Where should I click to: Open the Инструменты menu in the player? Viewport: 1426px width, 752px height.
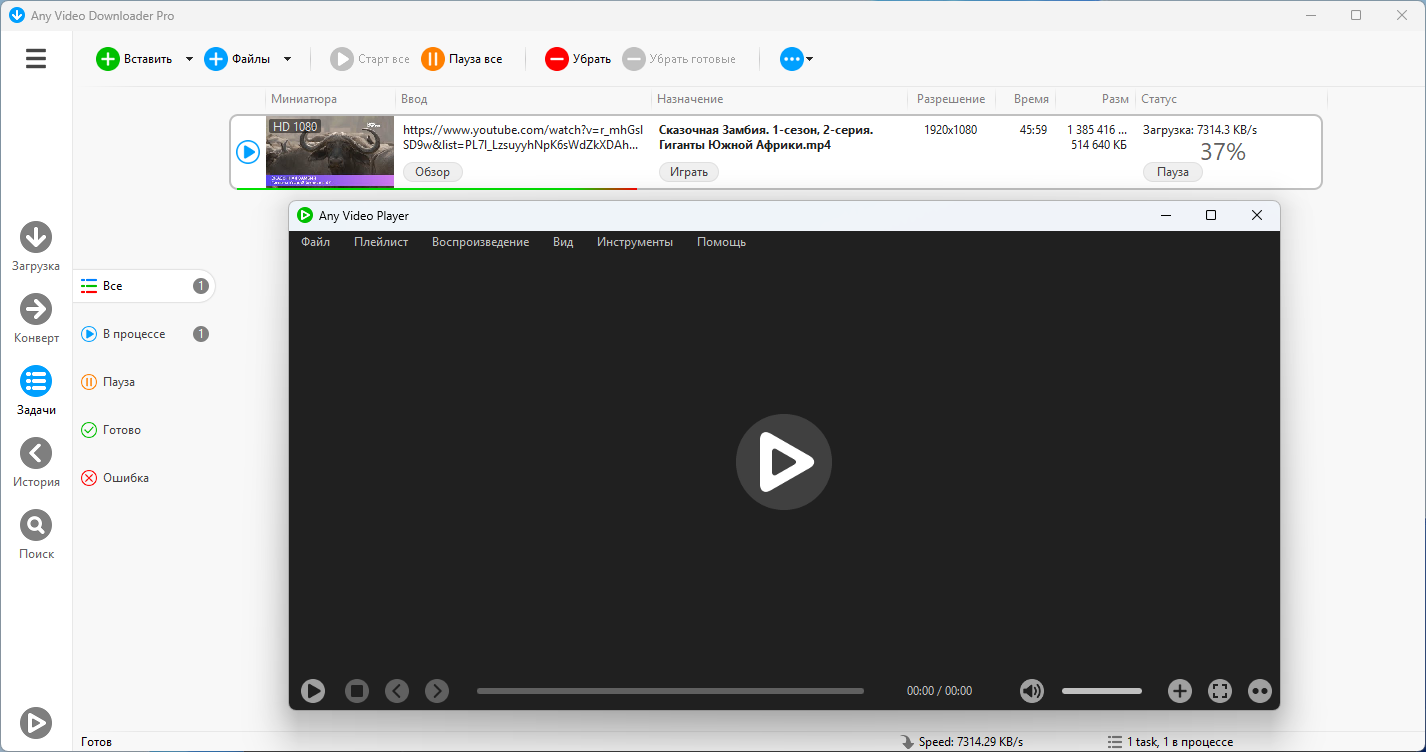click(634, 242)
